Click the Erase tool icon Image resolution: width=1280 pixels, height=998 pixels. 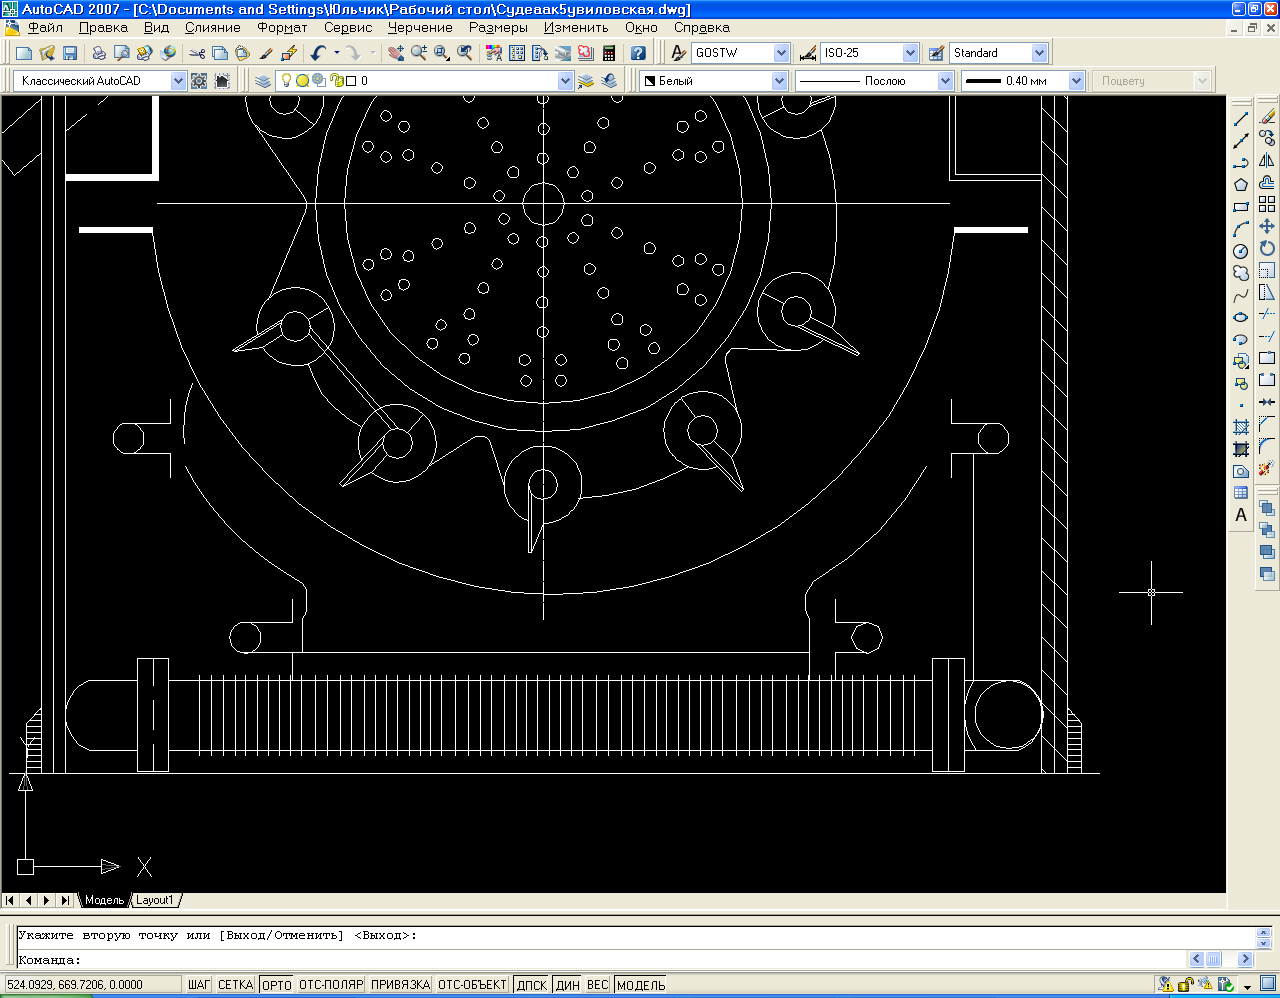point(1267,117)
